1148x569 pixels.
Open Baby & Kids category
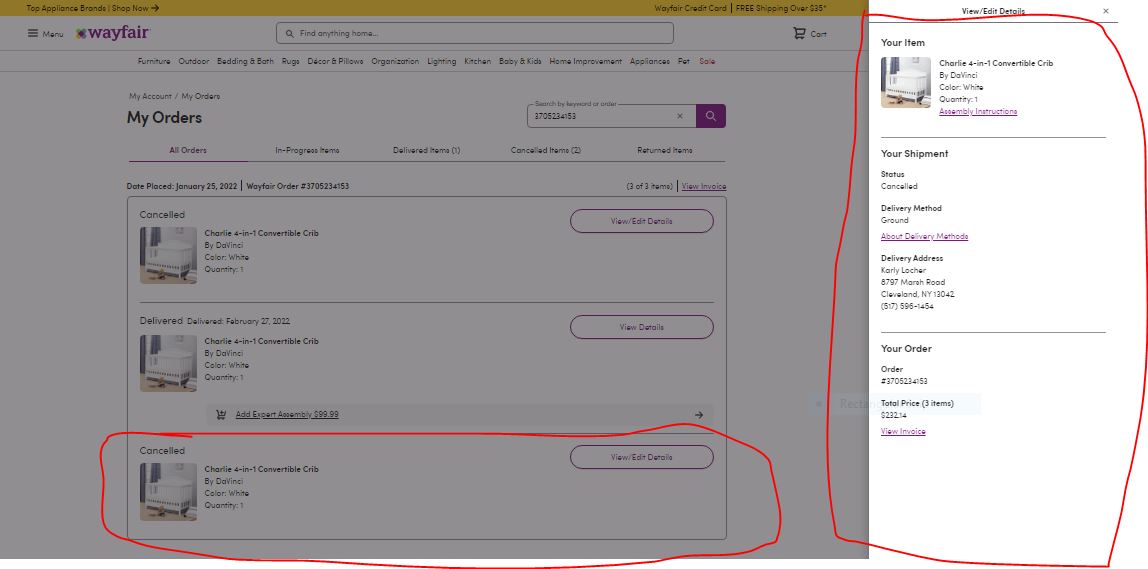tap(521, 62)
